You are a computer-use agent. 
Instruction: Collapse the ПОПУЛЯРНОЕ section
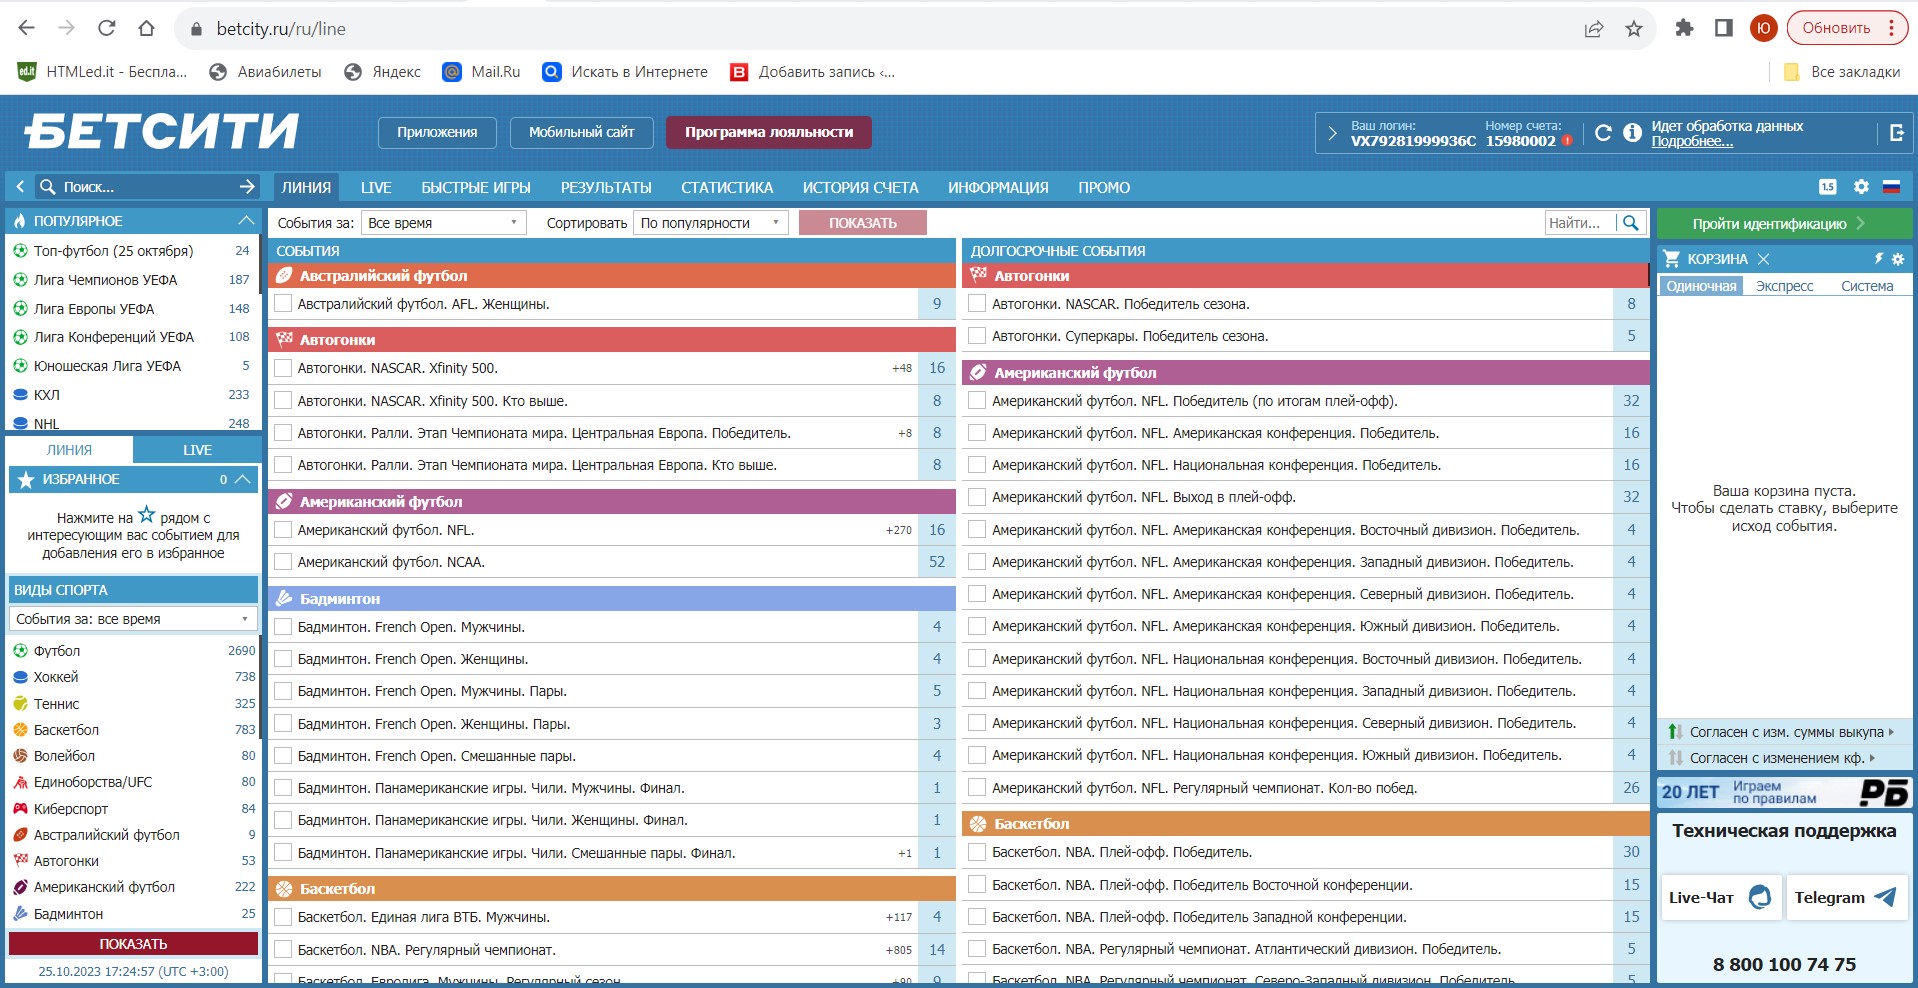245,220
